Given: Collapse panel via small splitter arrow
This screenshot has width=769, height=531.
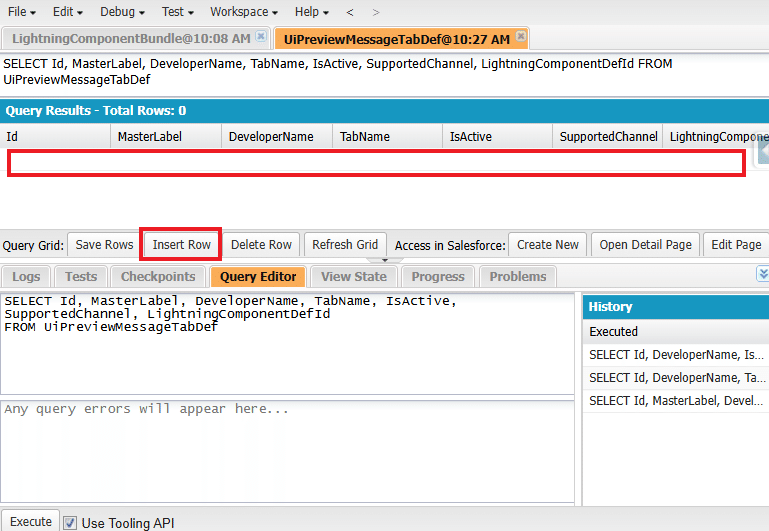Looking at the screenshot, I should tap(385, 260).
